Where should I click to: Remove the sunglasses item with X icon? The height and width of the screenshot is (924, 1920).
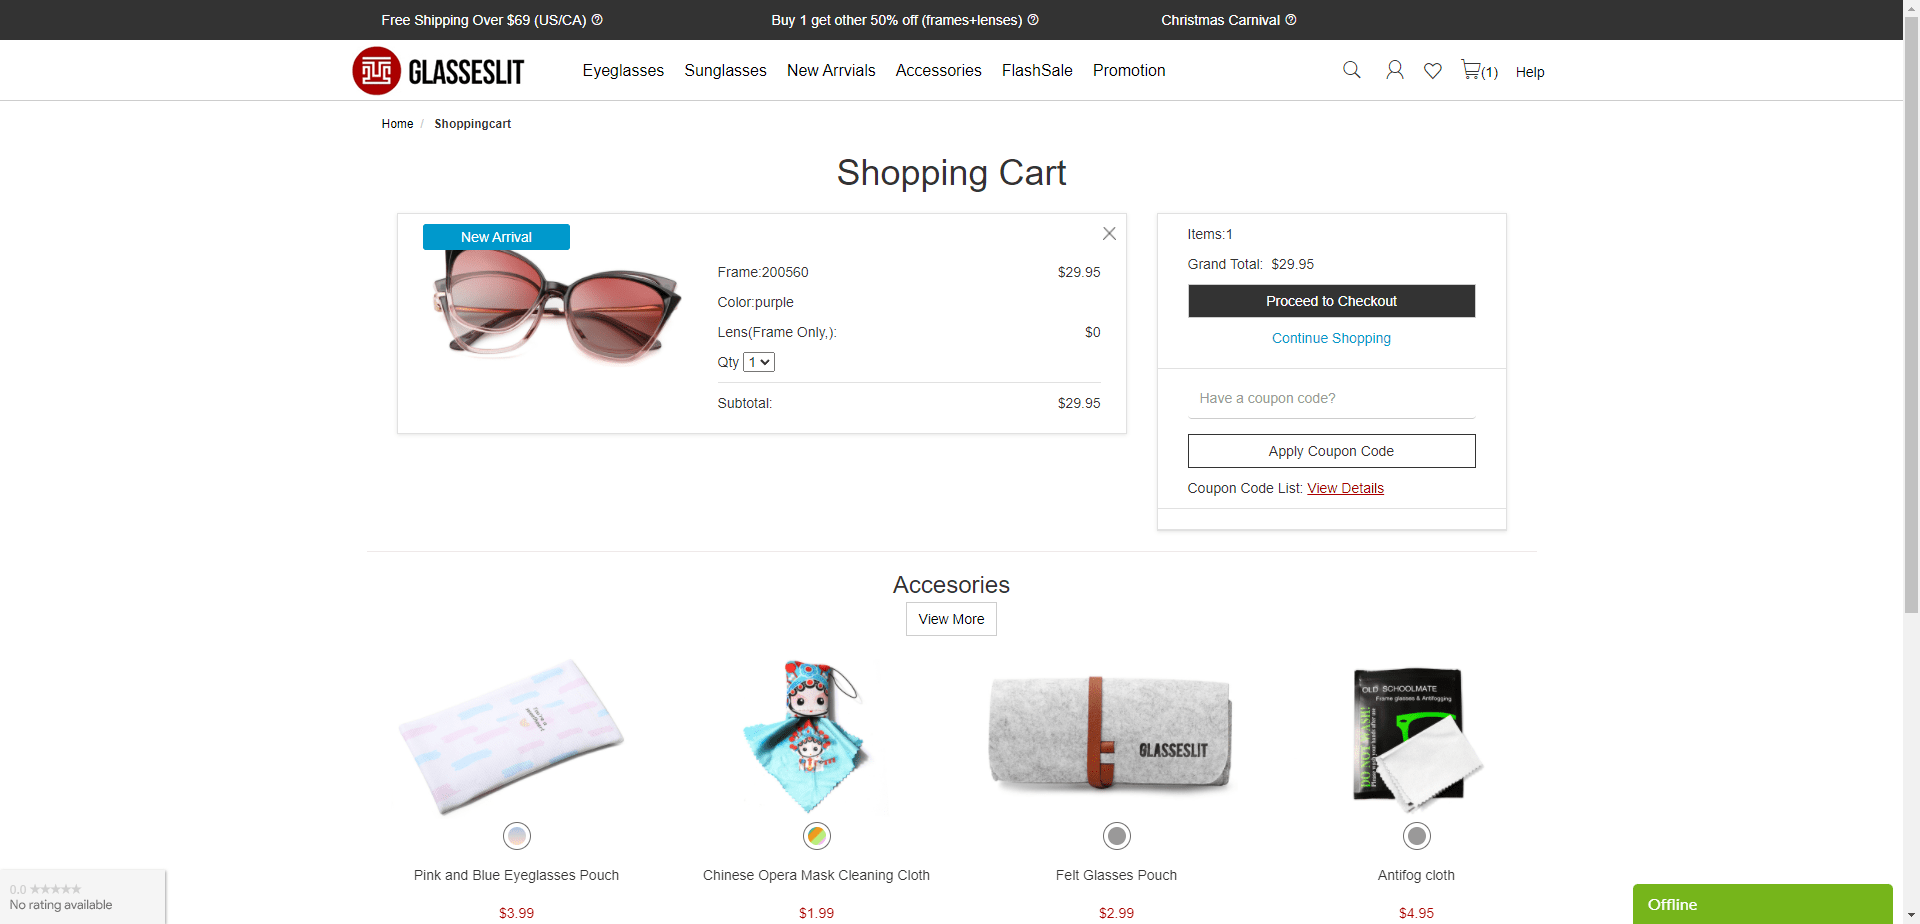(x=1109, y=233)
